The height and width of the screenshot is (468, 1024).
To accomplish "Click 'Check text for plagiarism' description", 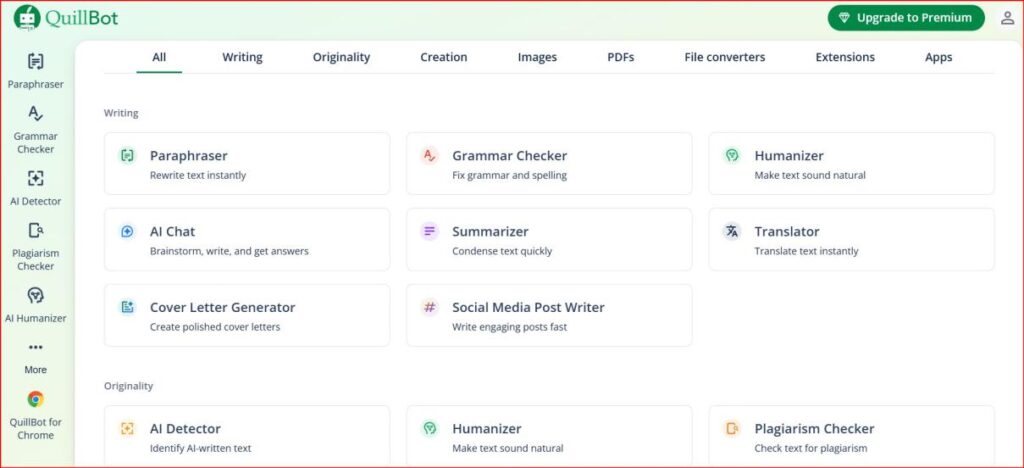I will click(811, 448).
